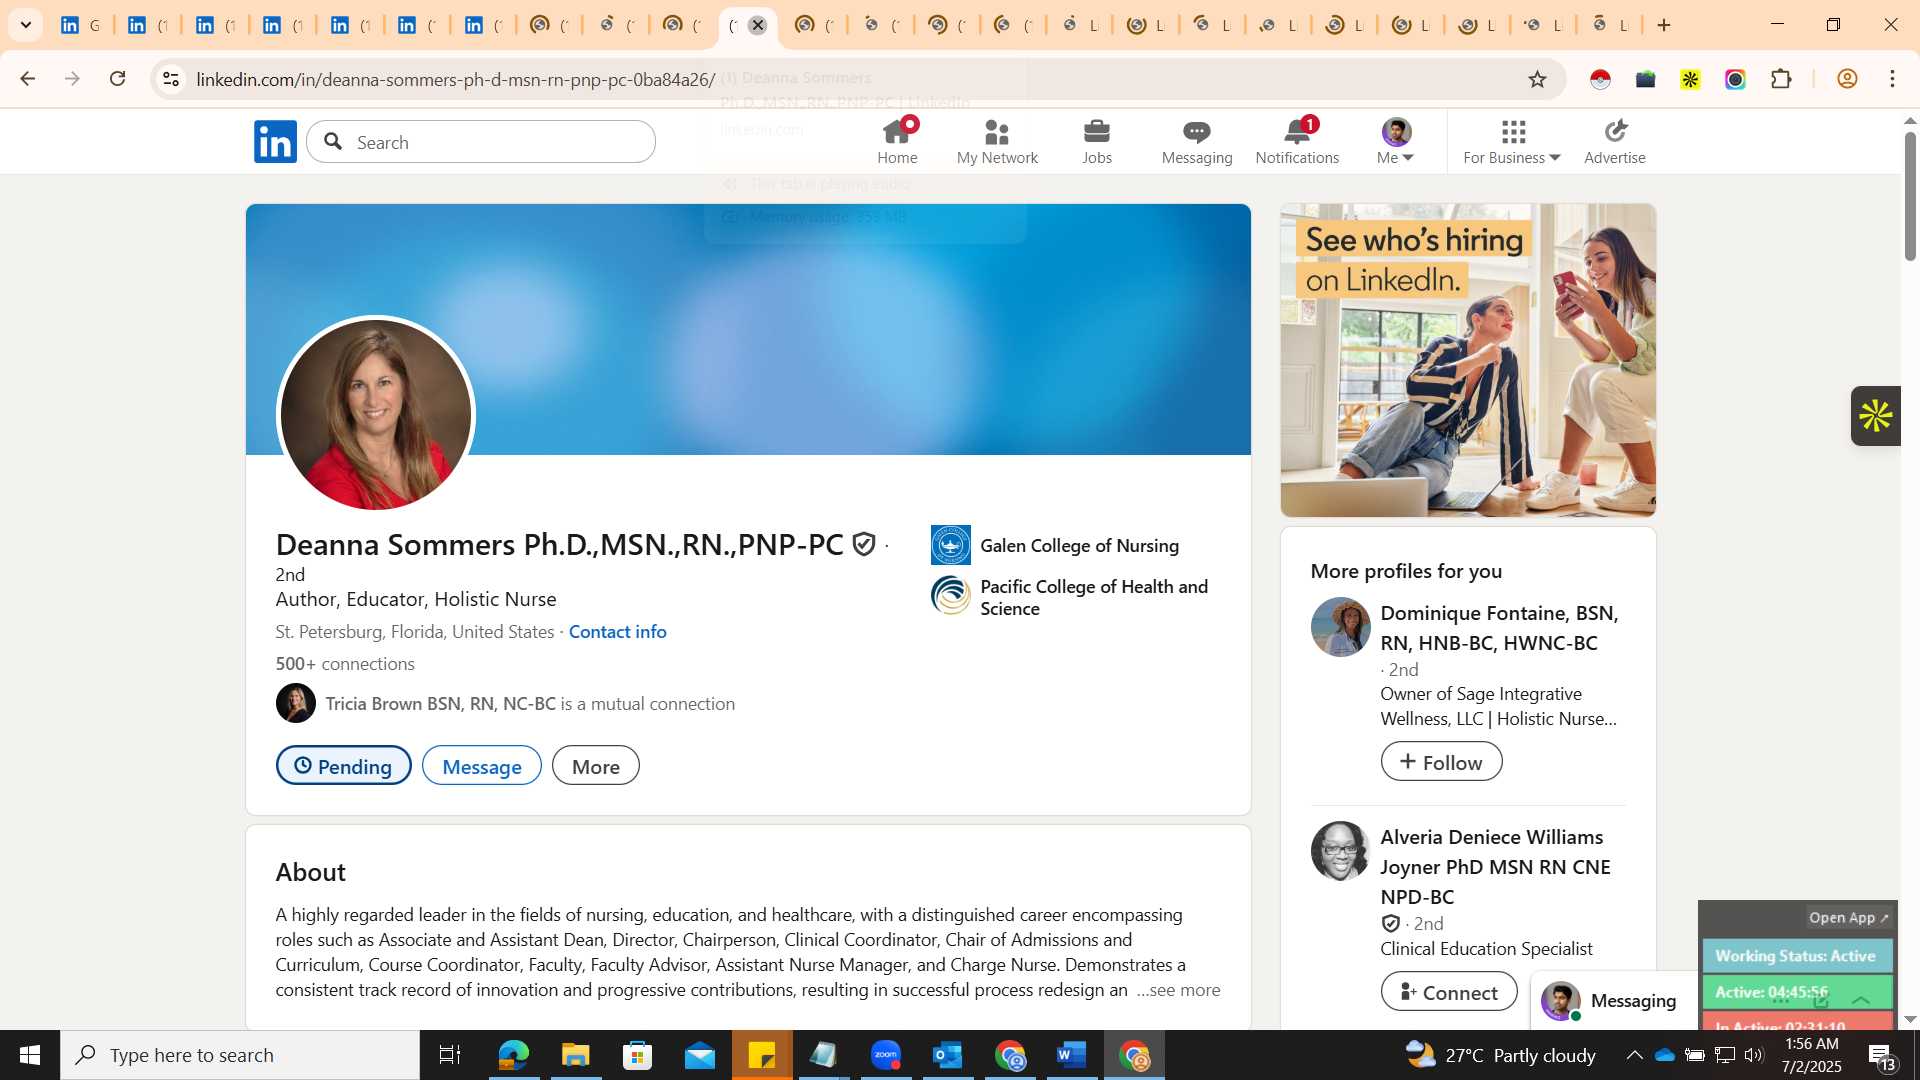Viewport: 1920px width, 1080px height.
Task: Click Alveria Williams Joyner's profile picture
Action: [1340, 851]
